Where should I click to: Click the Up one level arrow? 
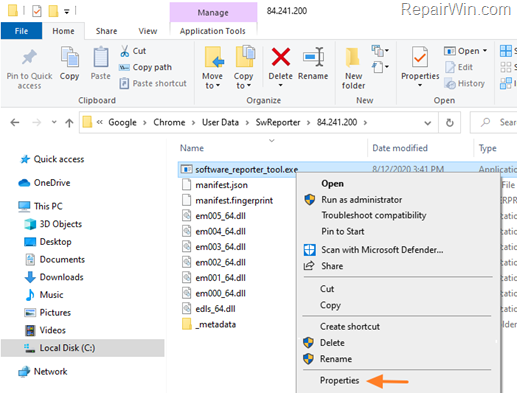(x=69, y=123)
